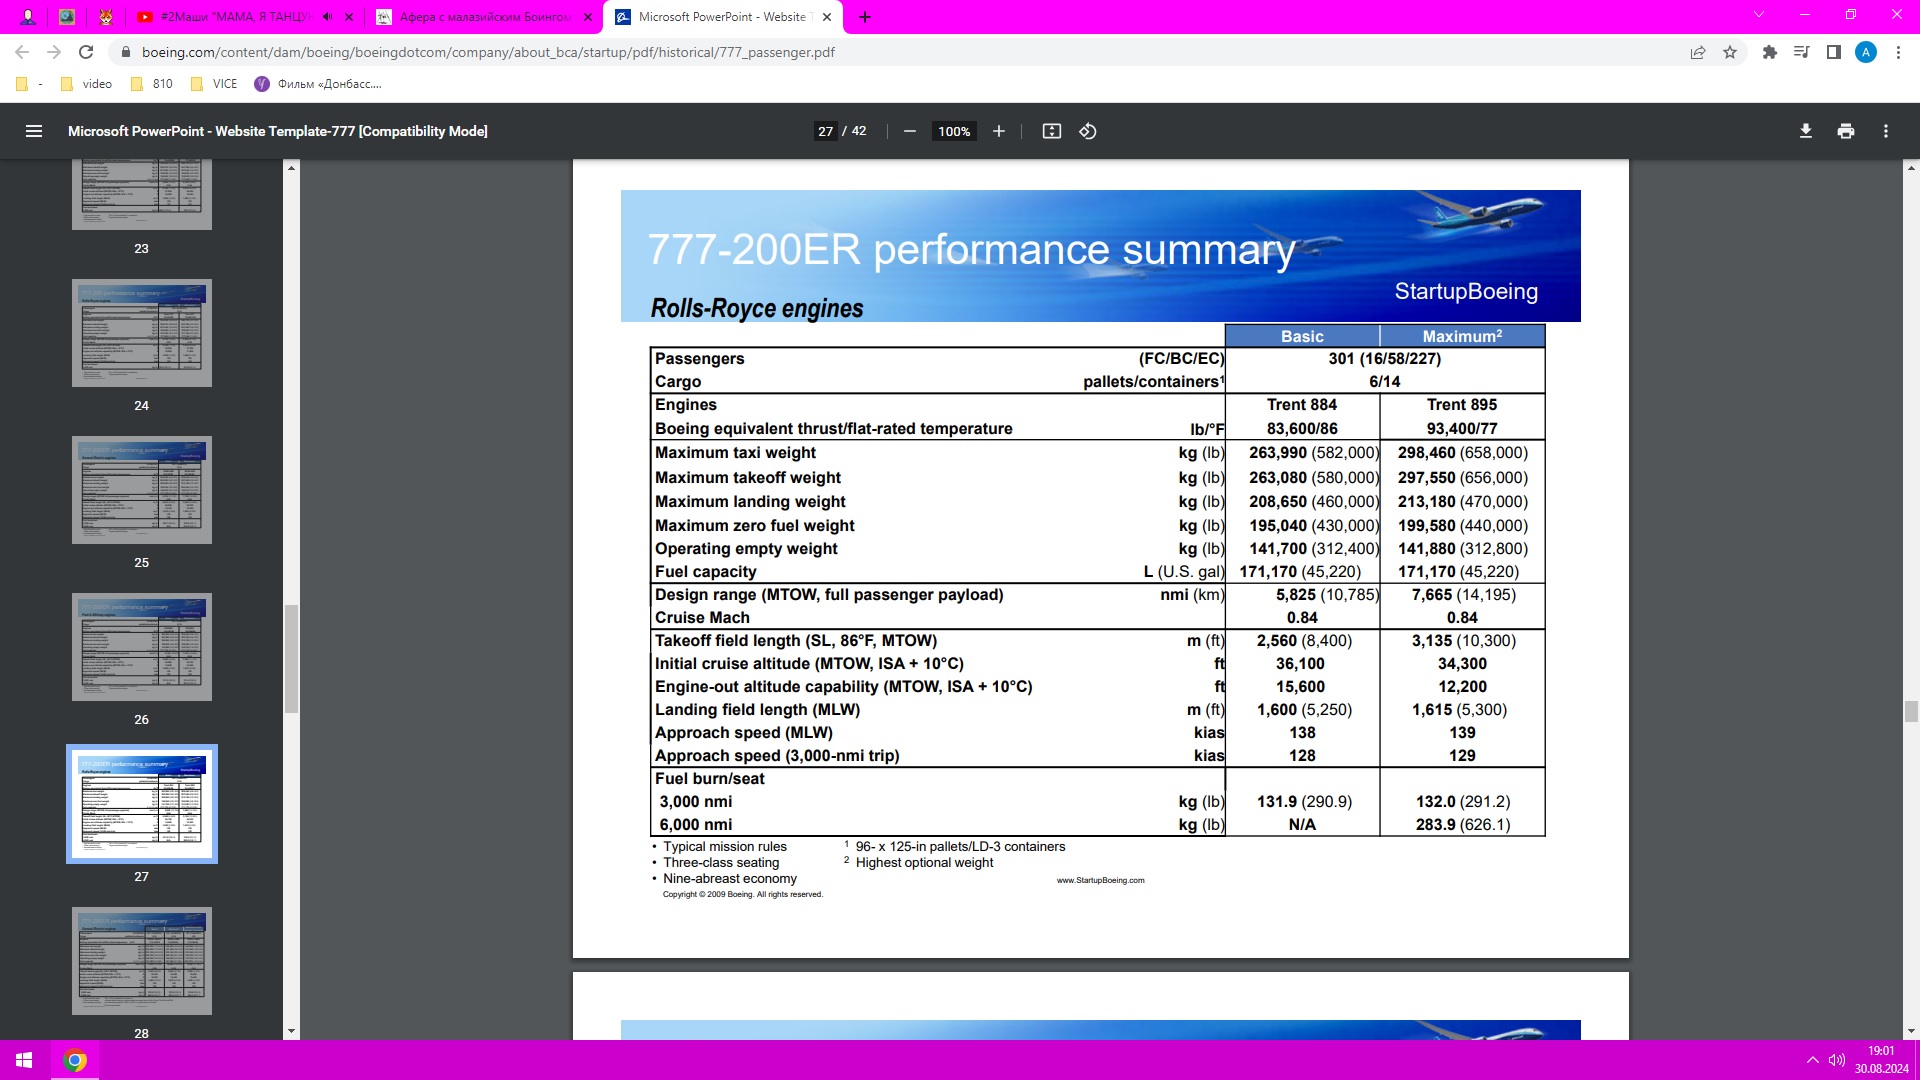1920x1080 pixels.
Task: Mute the YouTube tab audio icon
Action: coord(327,17)
